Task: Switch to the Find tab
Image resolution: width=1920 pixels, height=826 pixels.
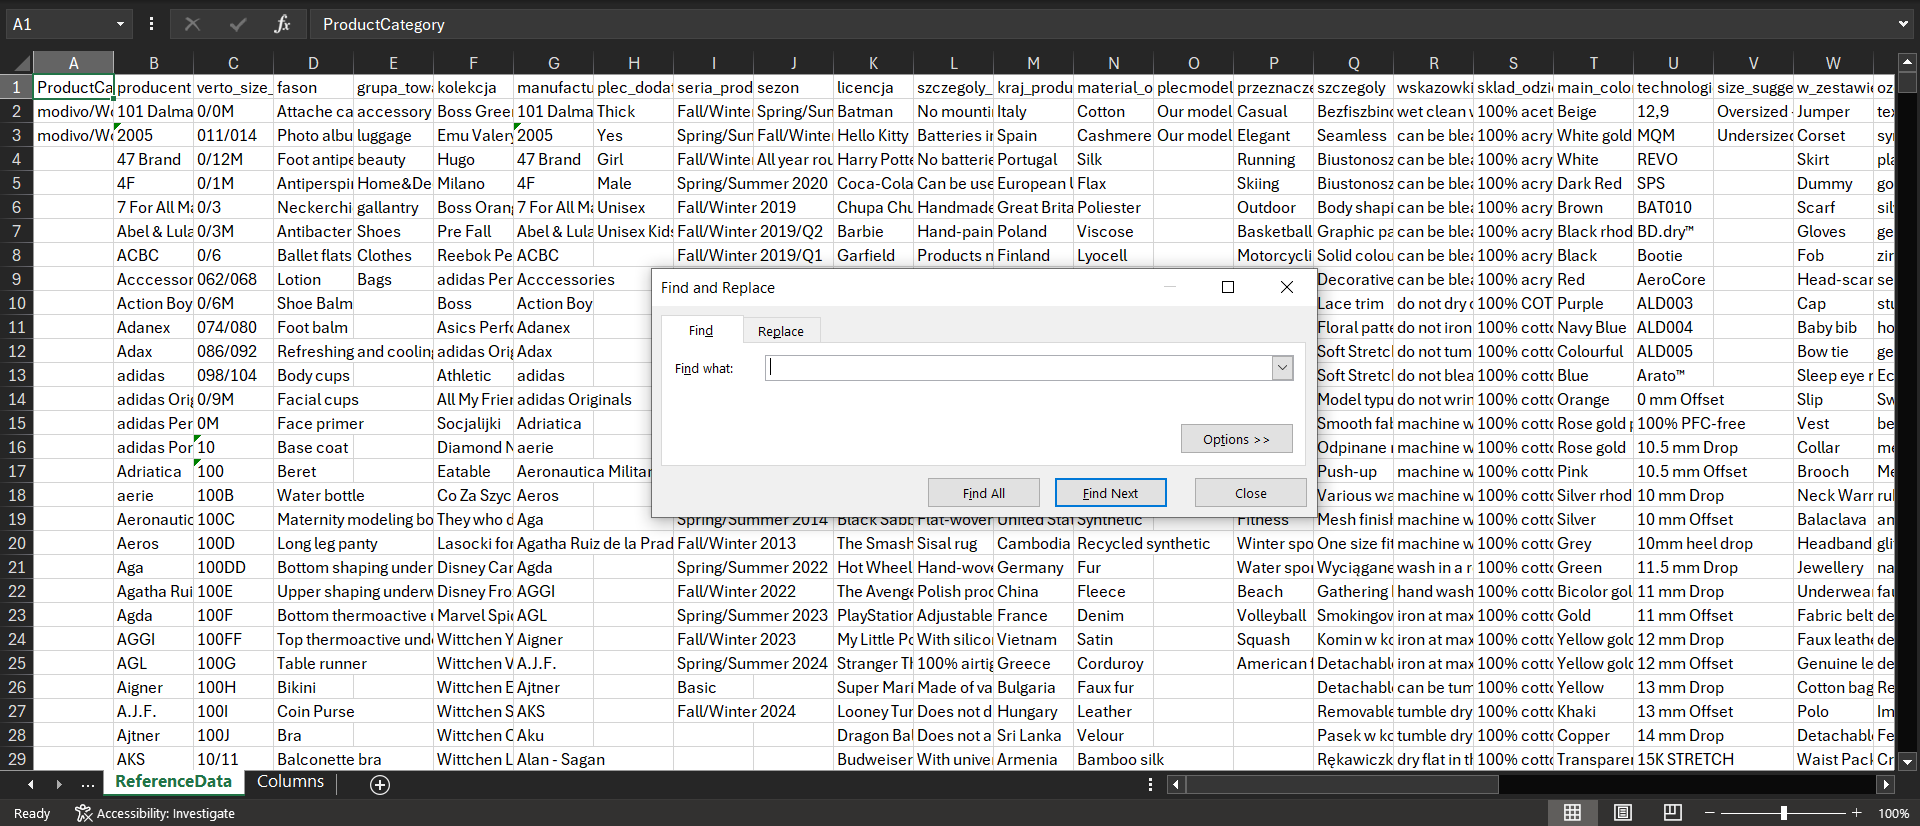Action: click(701, 331)
